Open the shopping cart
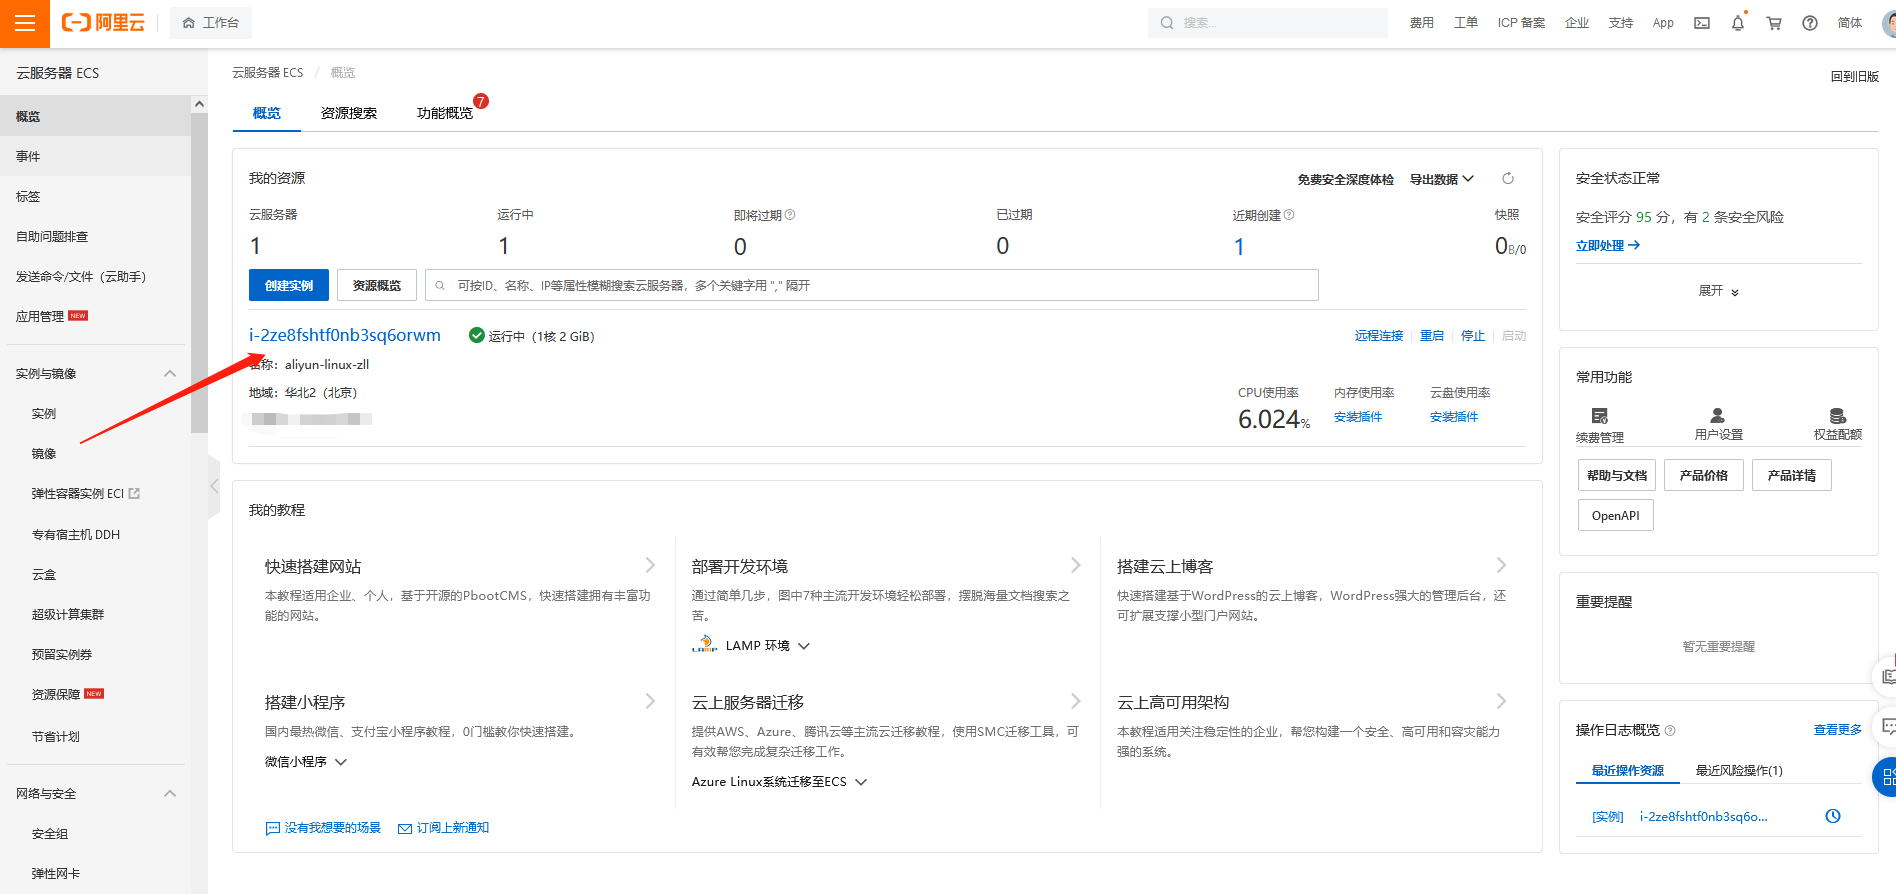 click(1774, 23)
